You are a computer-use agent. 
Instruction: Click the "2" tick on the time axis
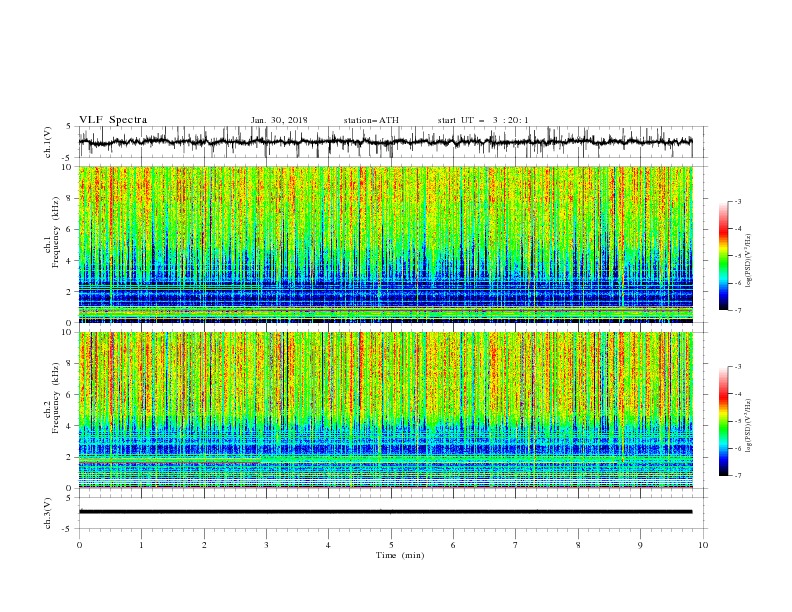(x=204, y=545)
